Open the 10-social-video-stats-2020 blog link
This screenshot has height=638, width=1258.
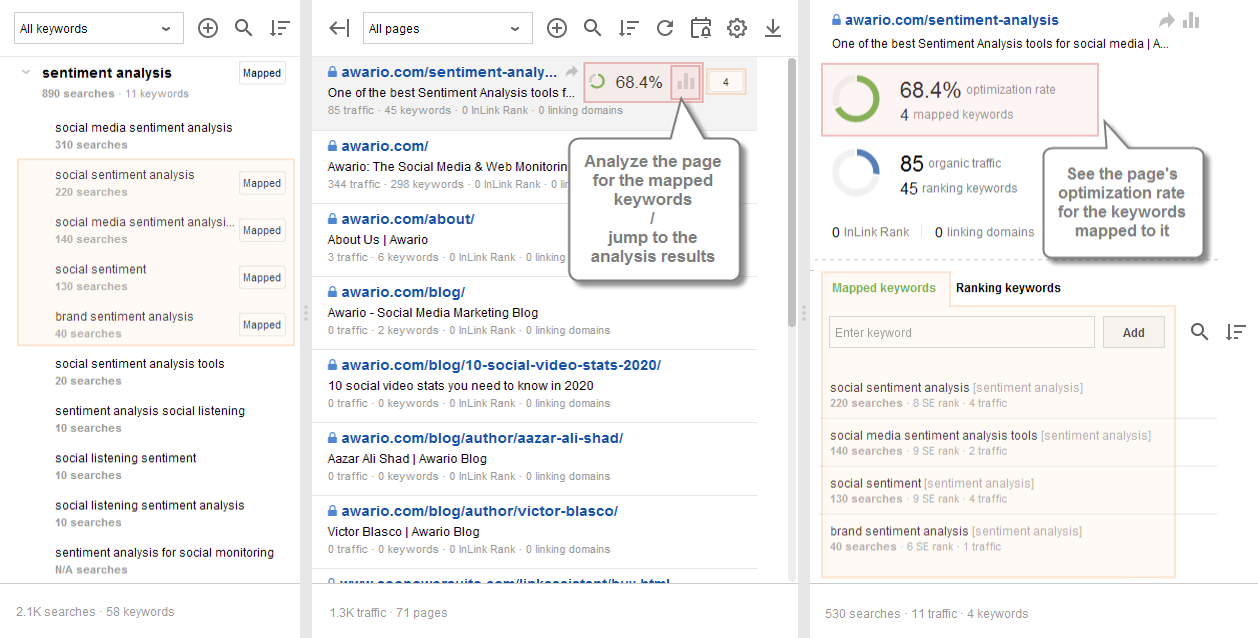click(x=501, y=365)
